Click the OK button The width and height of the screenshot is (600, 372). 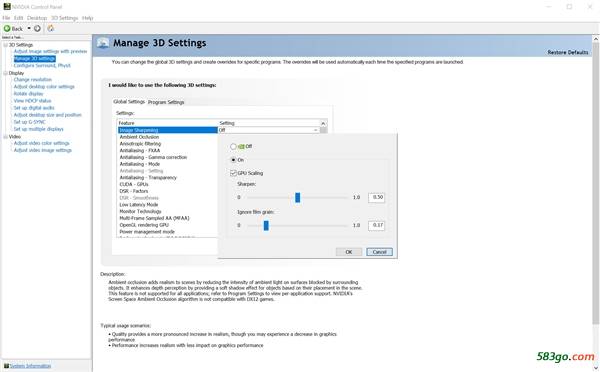tap(349, 252)
